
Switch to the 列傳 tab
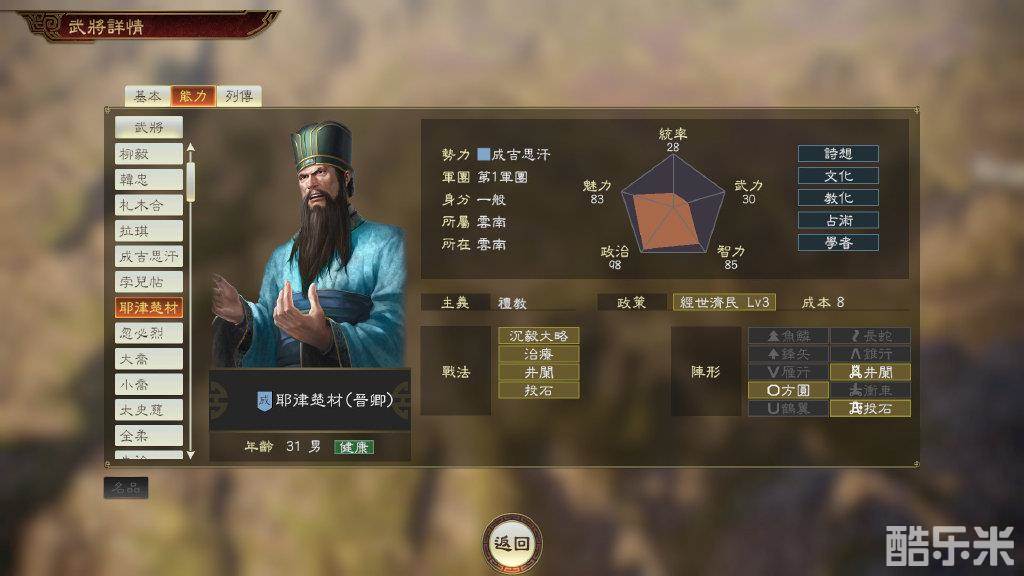239,96
